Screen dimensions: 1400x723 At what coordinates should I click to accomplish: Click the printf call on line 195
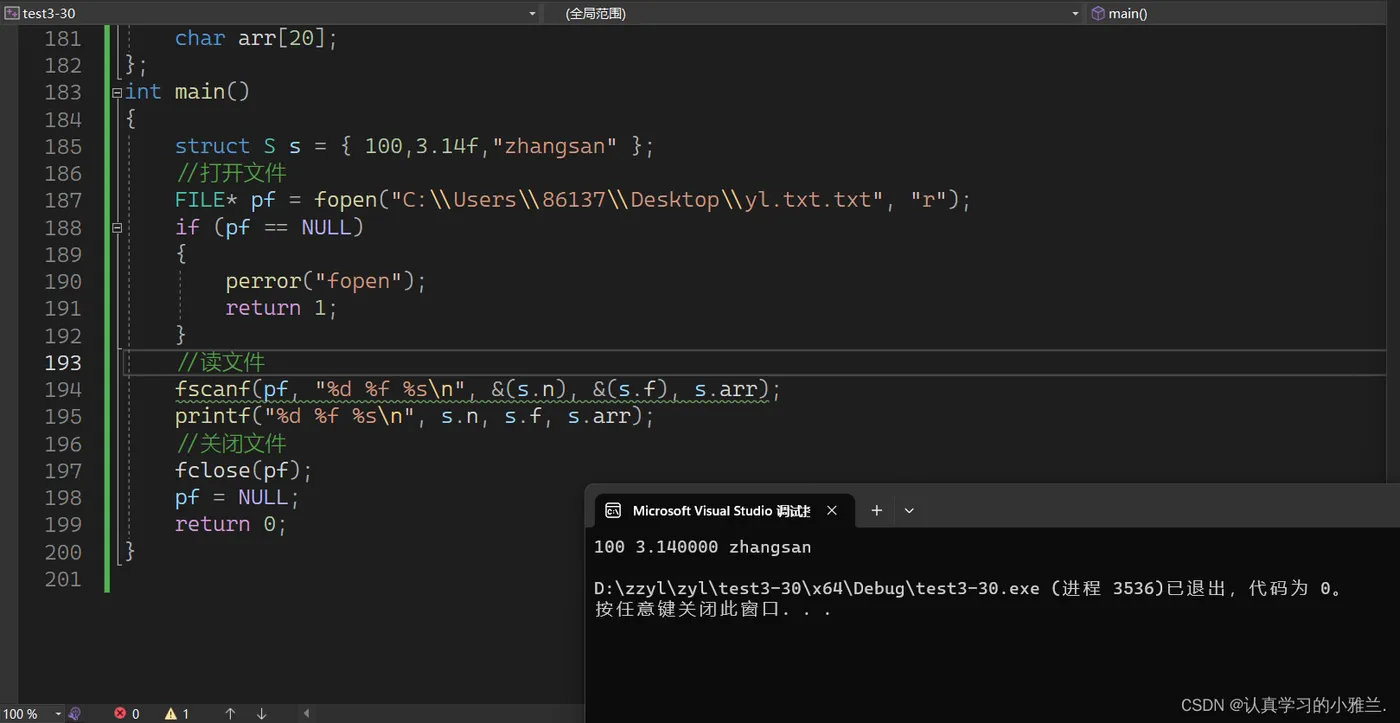pos(414,416)
